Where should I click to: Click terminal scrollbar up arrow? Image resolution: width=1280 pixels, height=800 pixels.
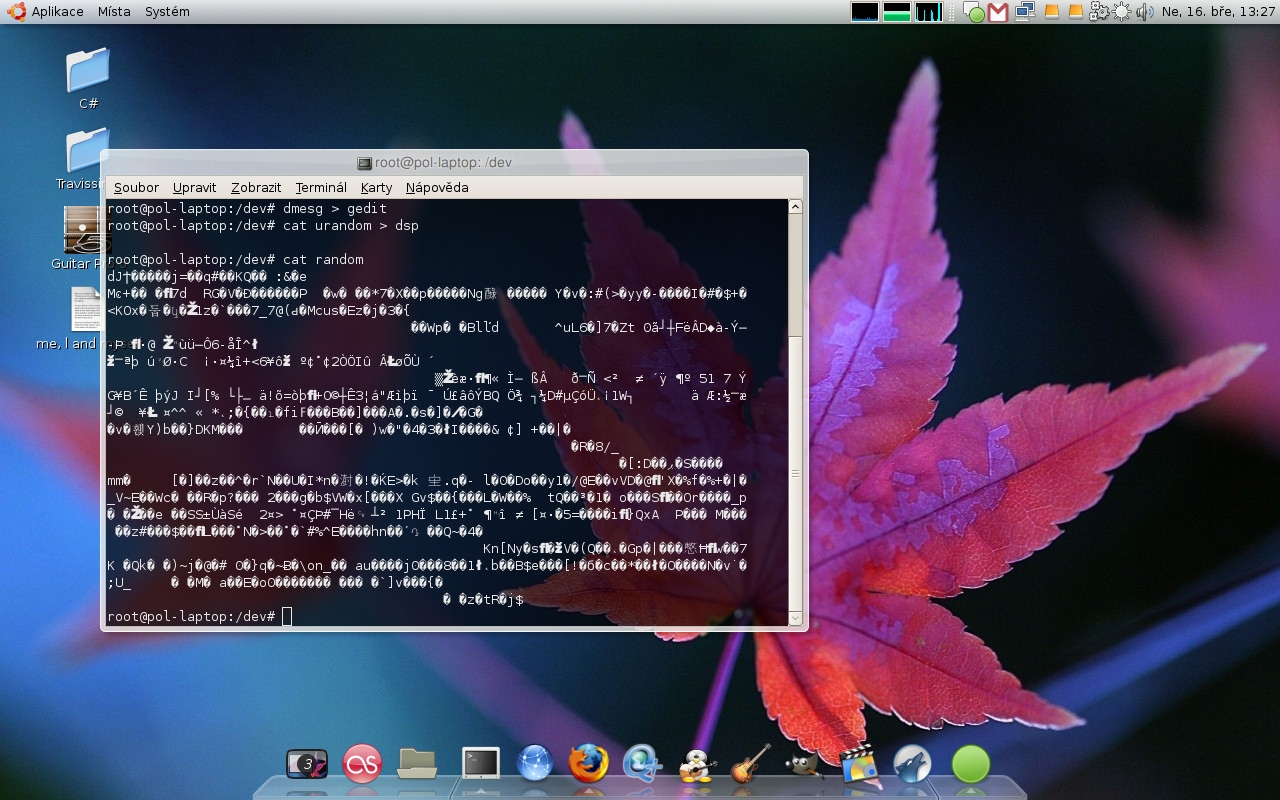click(x=795, y=207)
